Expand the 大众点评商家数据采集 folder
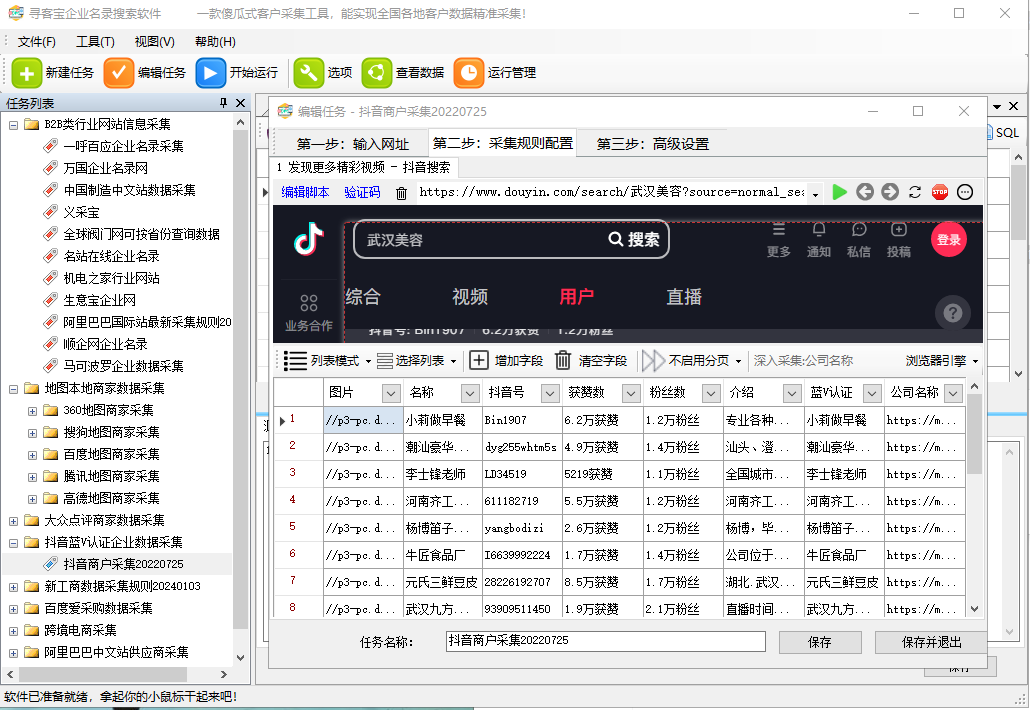Screen dimensions: 1030x710 click(x=14, y=520)
